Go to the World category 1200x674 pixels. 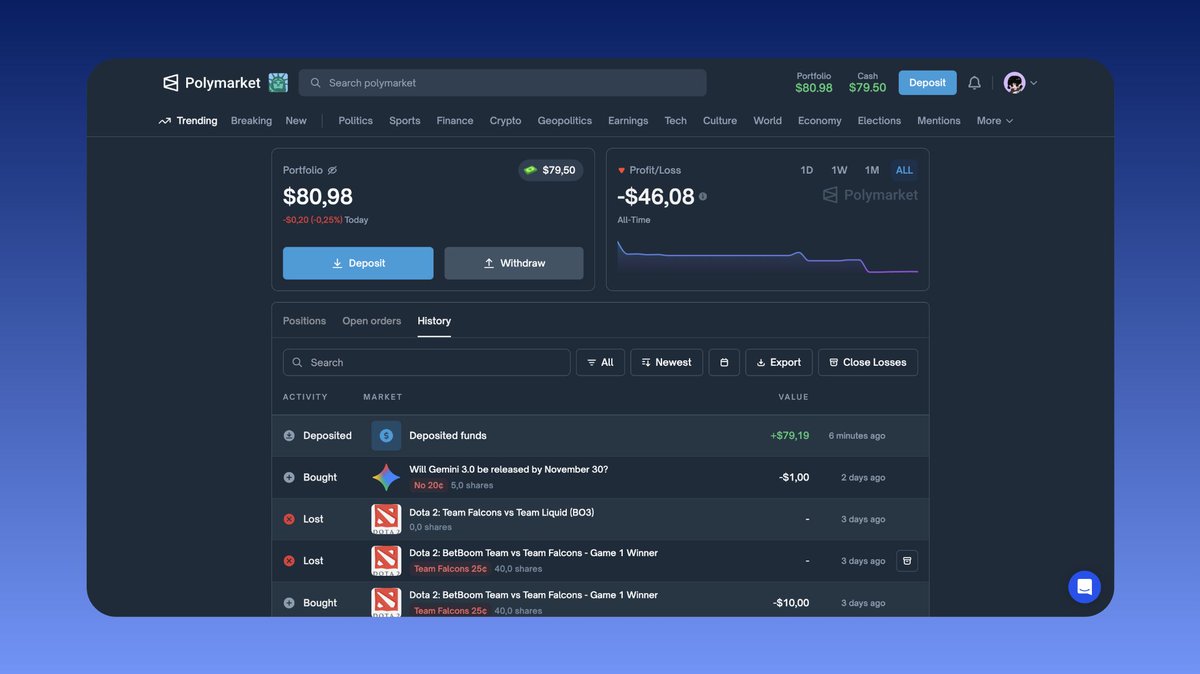[x=767, y=121]
